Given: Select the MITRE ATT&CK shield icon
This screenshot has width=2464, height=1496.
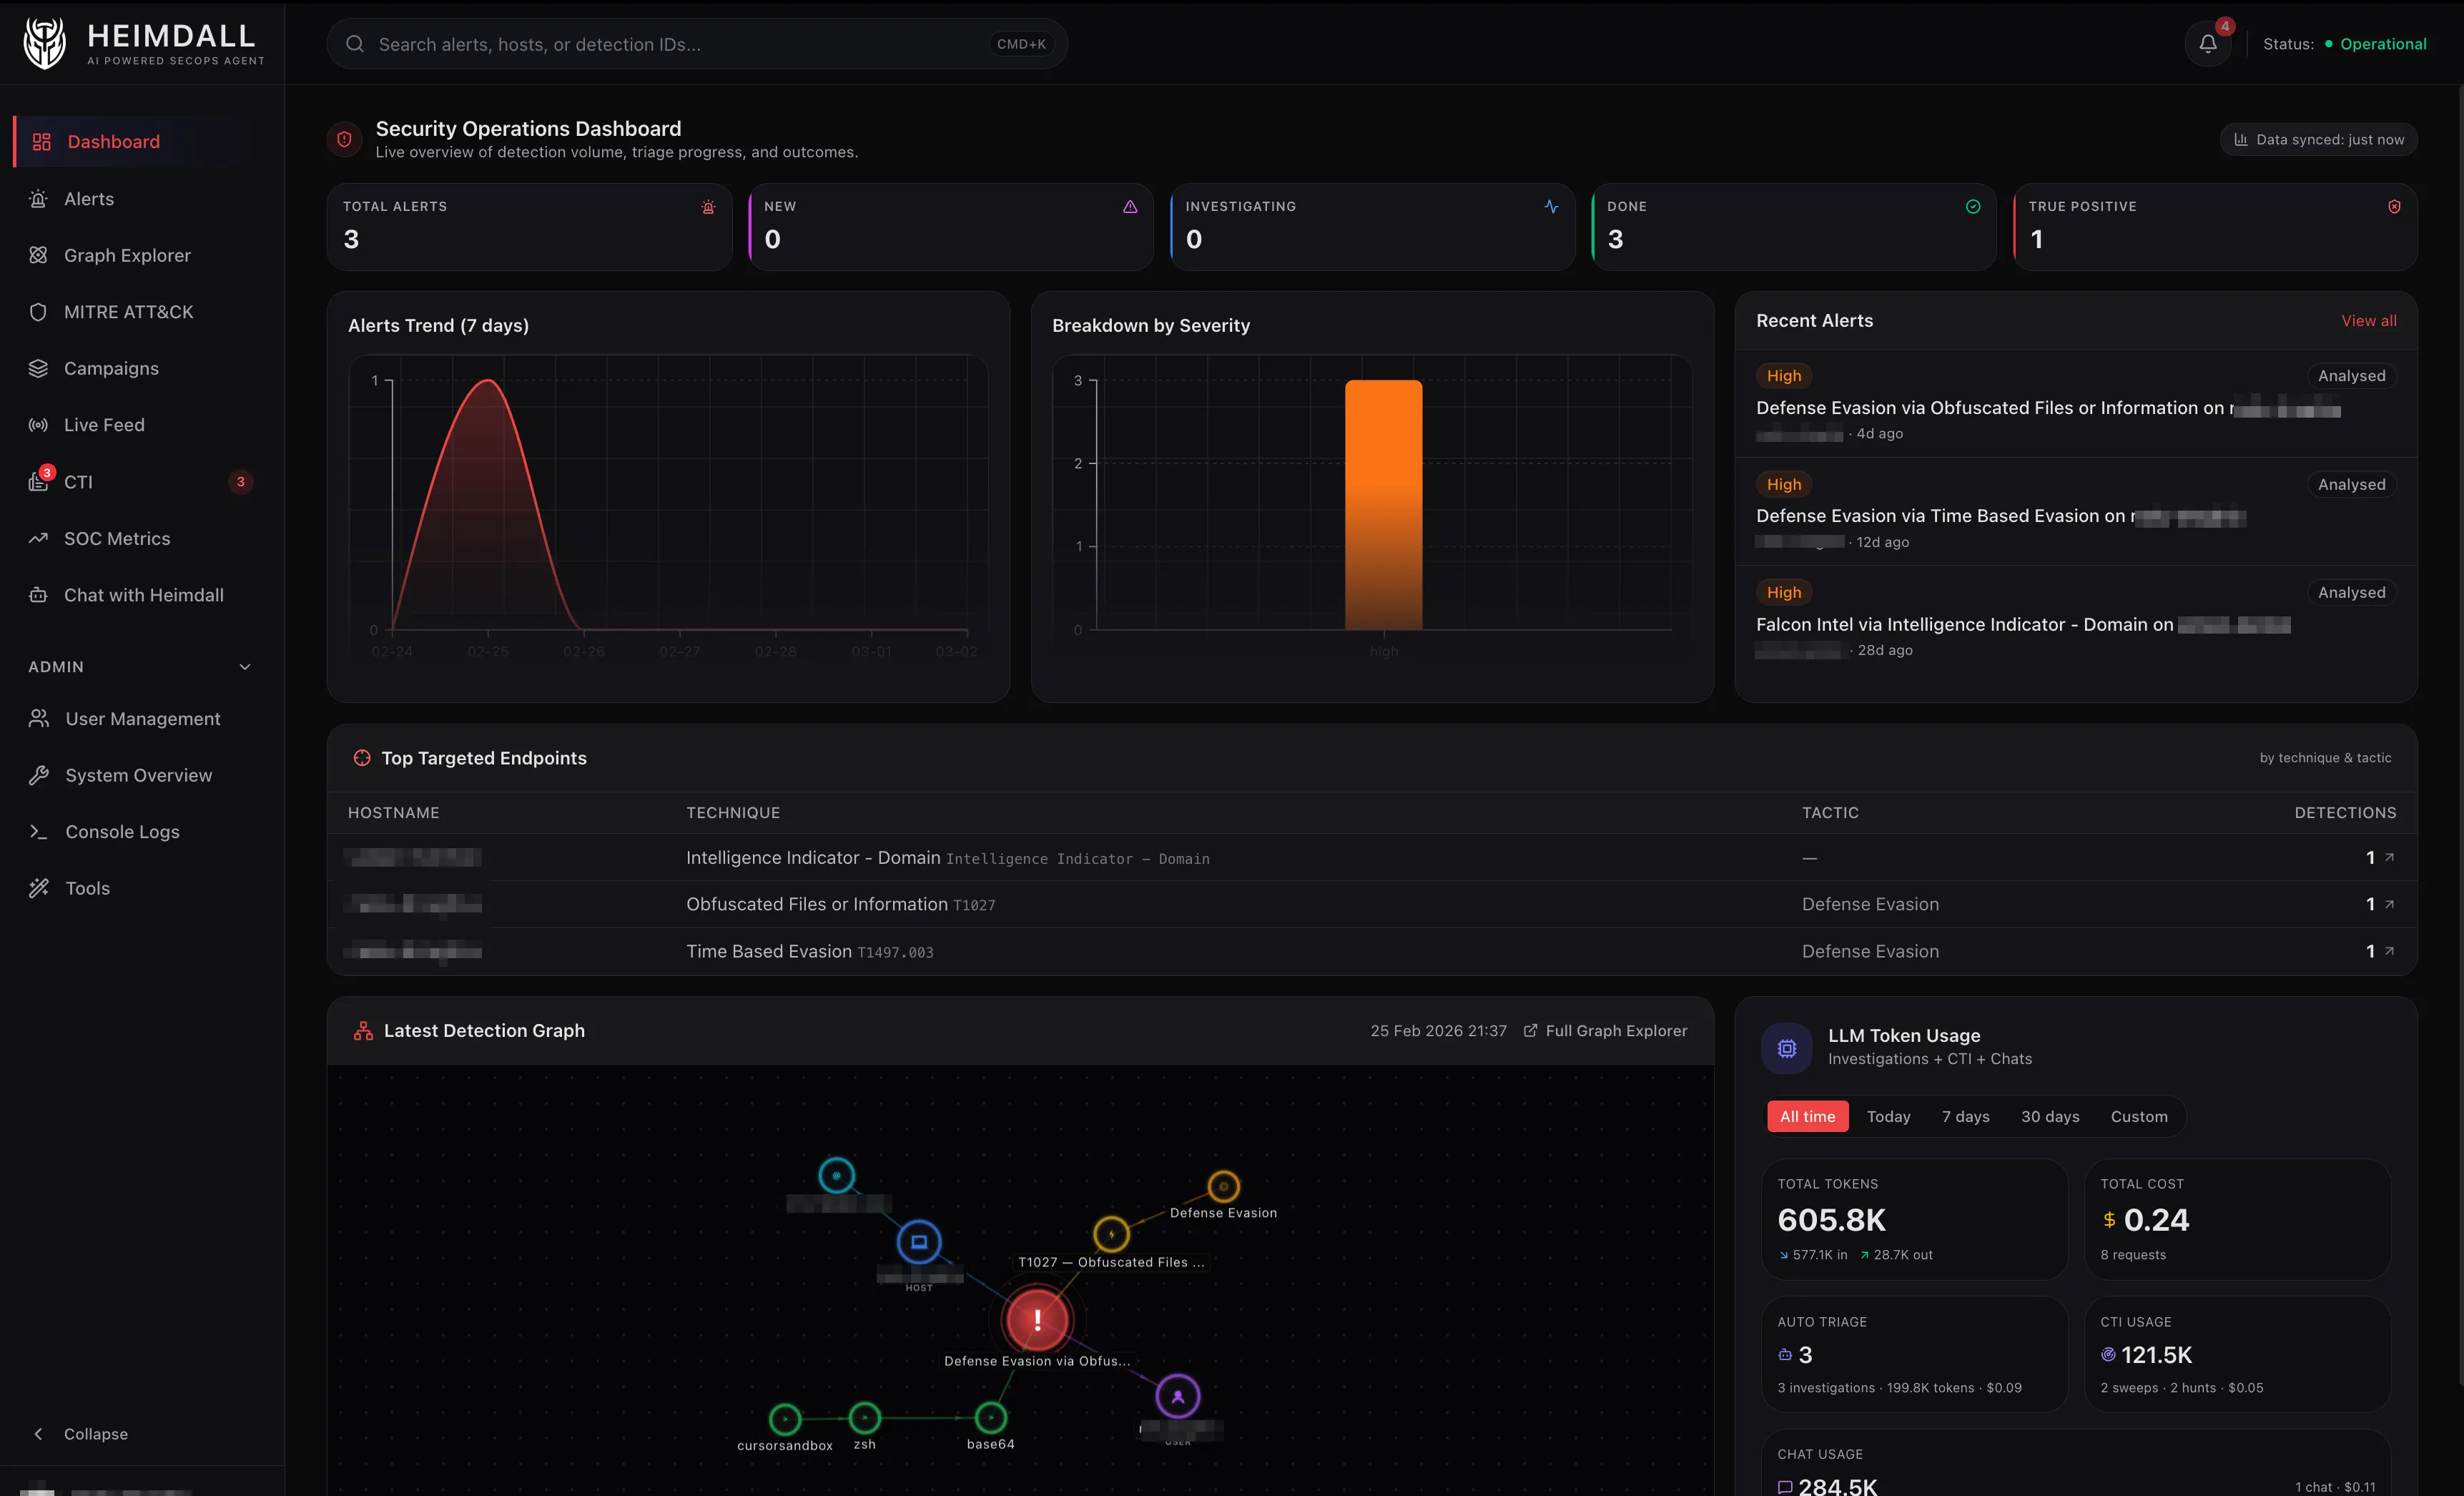Looking at the screenshot, I should coord(38,311).
